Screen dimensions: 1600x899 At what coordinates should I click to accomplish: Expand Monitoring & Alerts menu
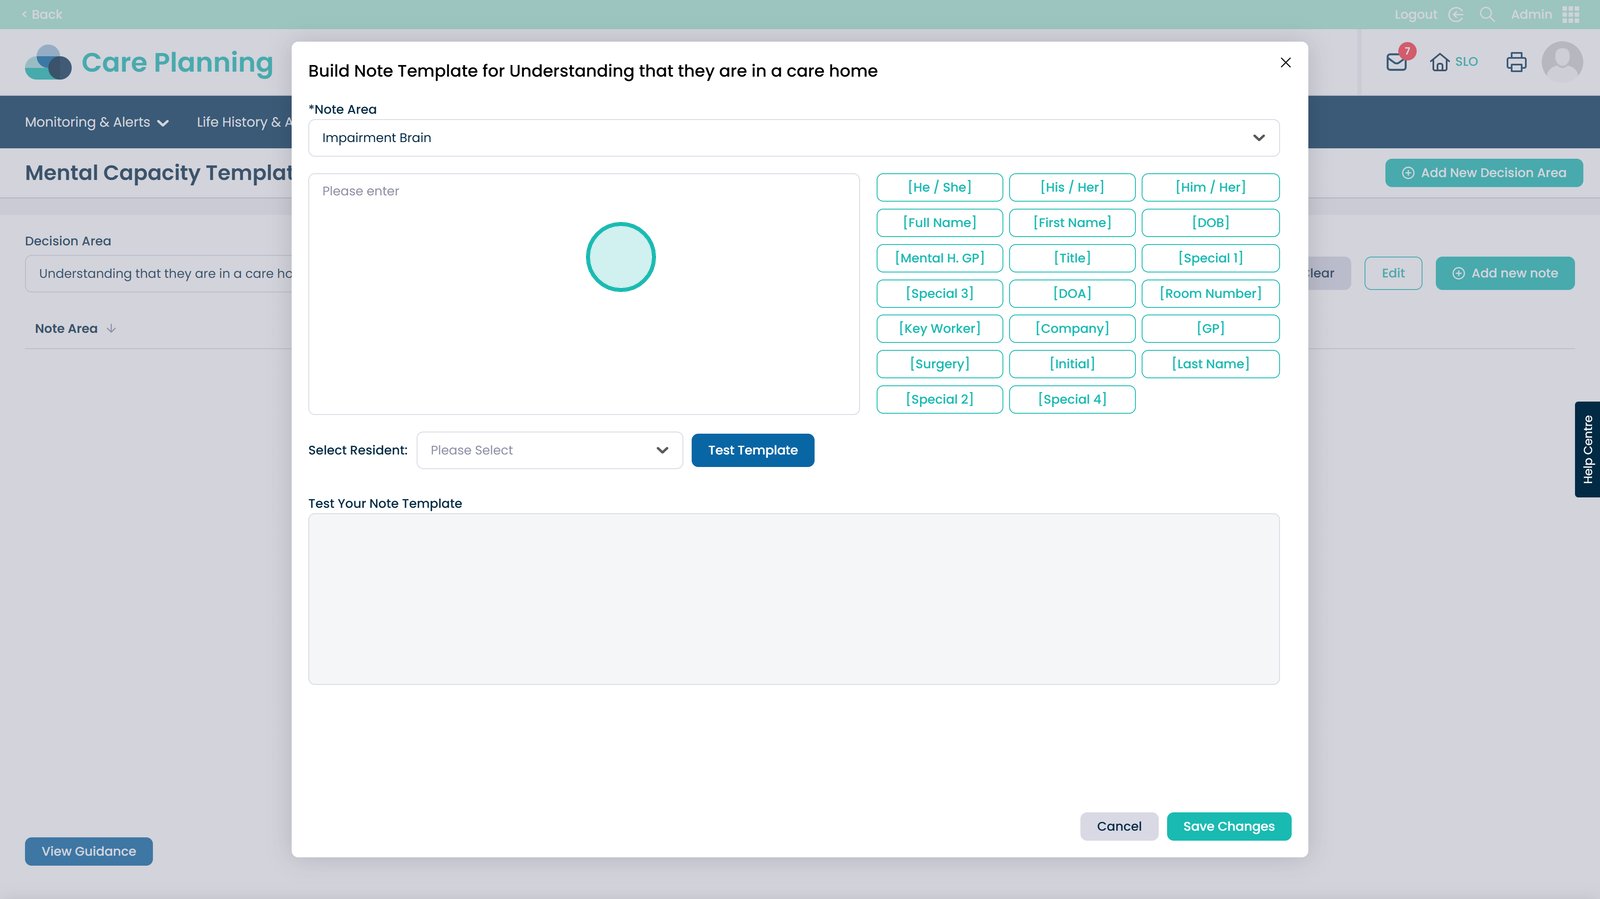[97, 122]
